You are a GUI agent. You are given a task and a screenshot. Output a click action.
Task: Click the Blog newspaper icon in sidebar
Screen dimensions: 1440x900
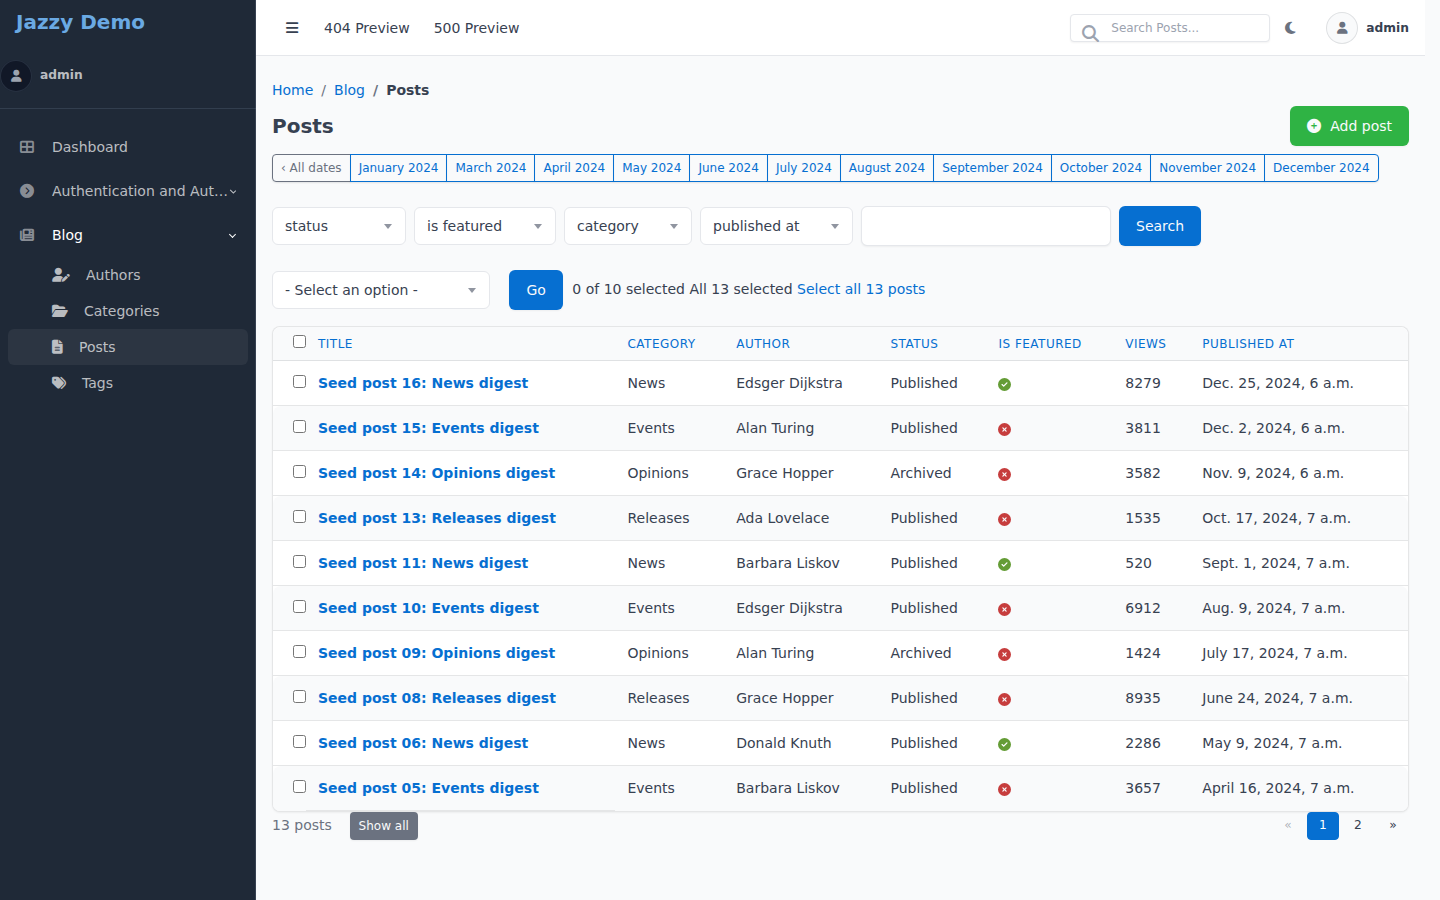pos(27,235)
